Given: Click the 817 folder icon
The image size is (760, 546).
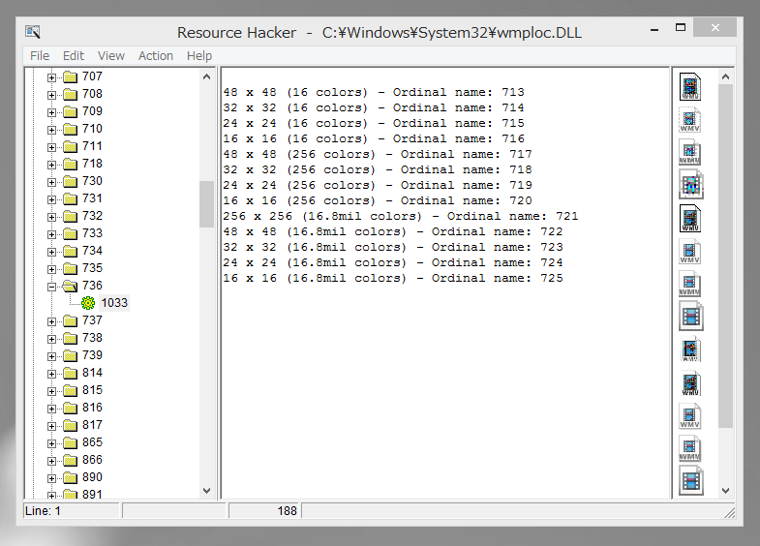Looking at the screenshot, I should click(x=71, y=425).
